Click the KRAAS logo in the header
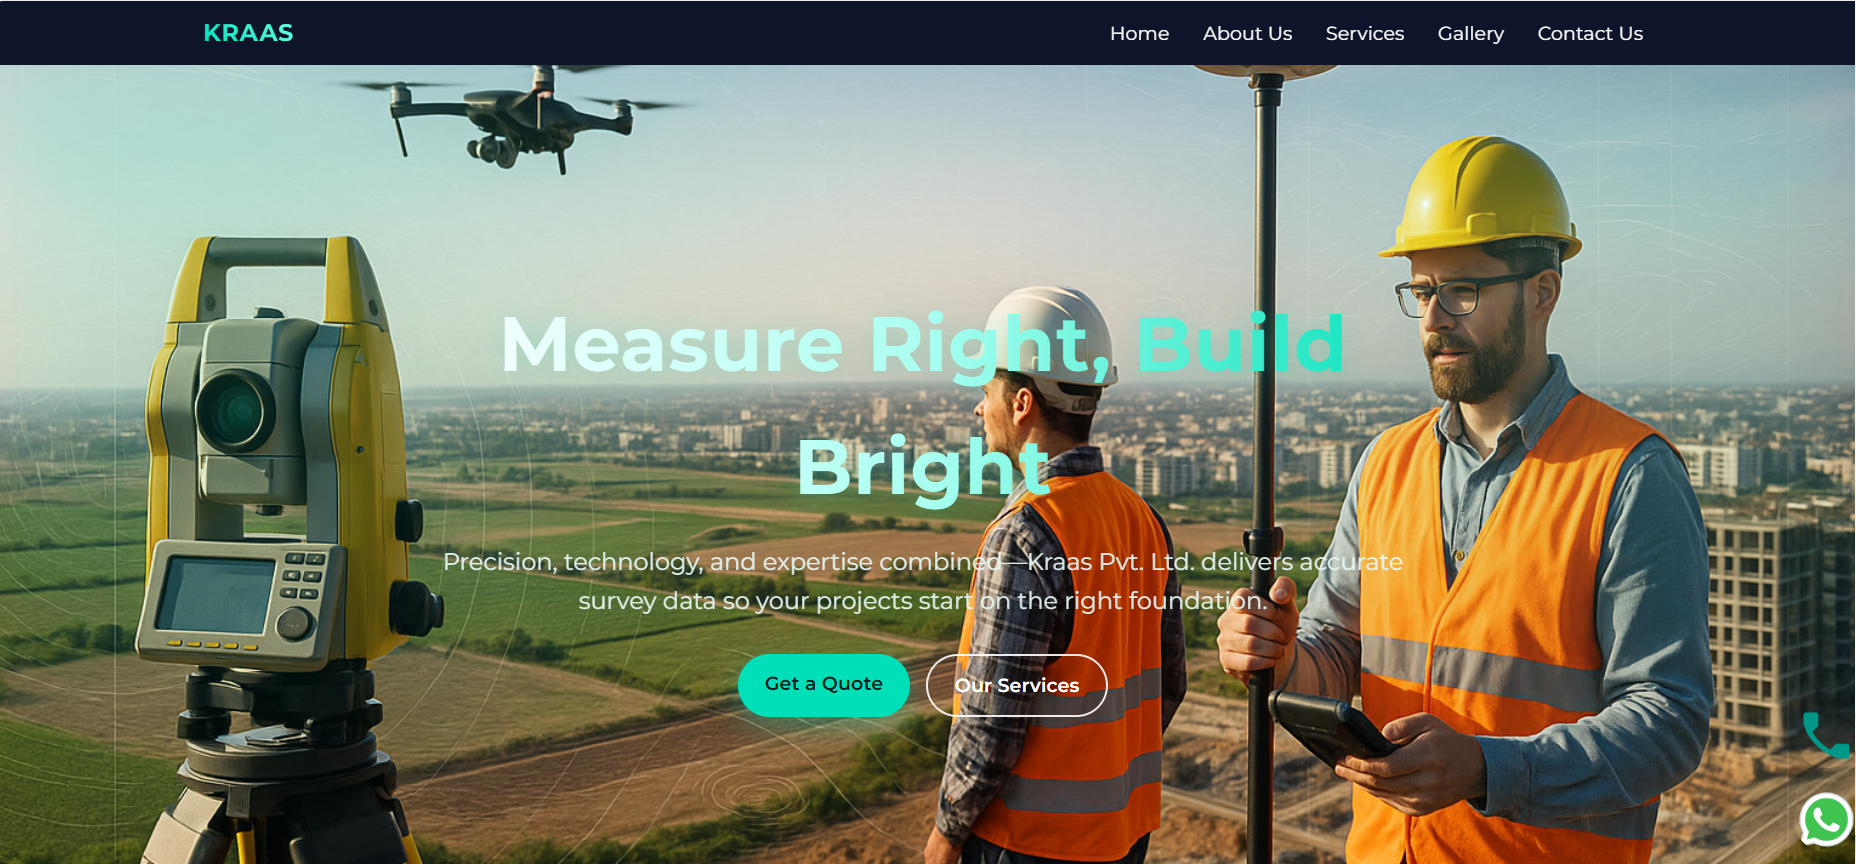 point(248,33)
